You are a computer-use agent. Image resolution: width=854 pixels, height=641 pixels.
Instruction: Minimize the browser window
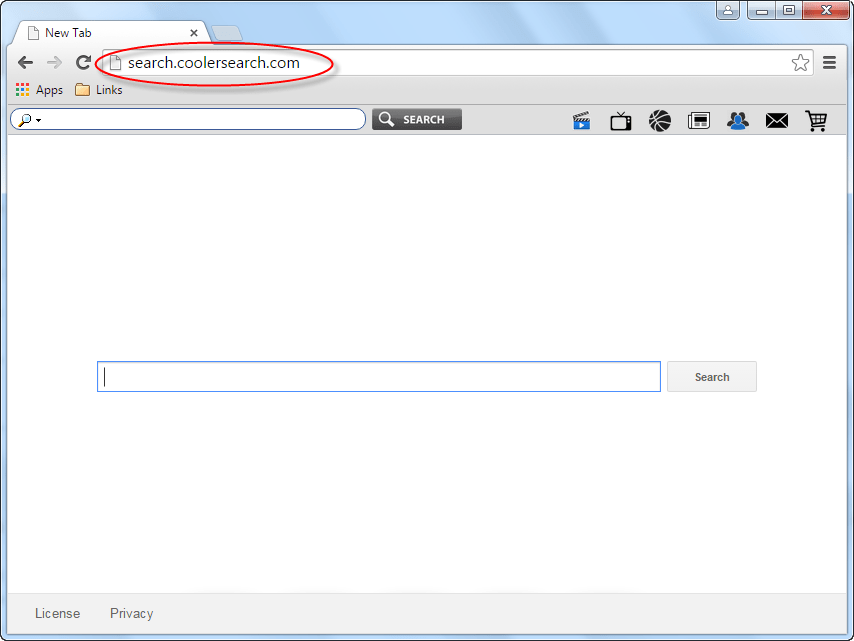(x=761, y=10)
